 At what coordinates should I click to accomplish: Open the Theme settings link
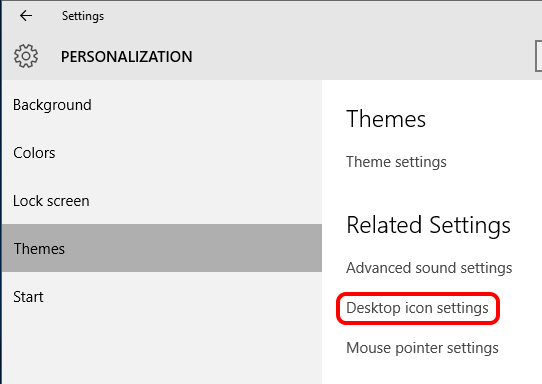396,162
